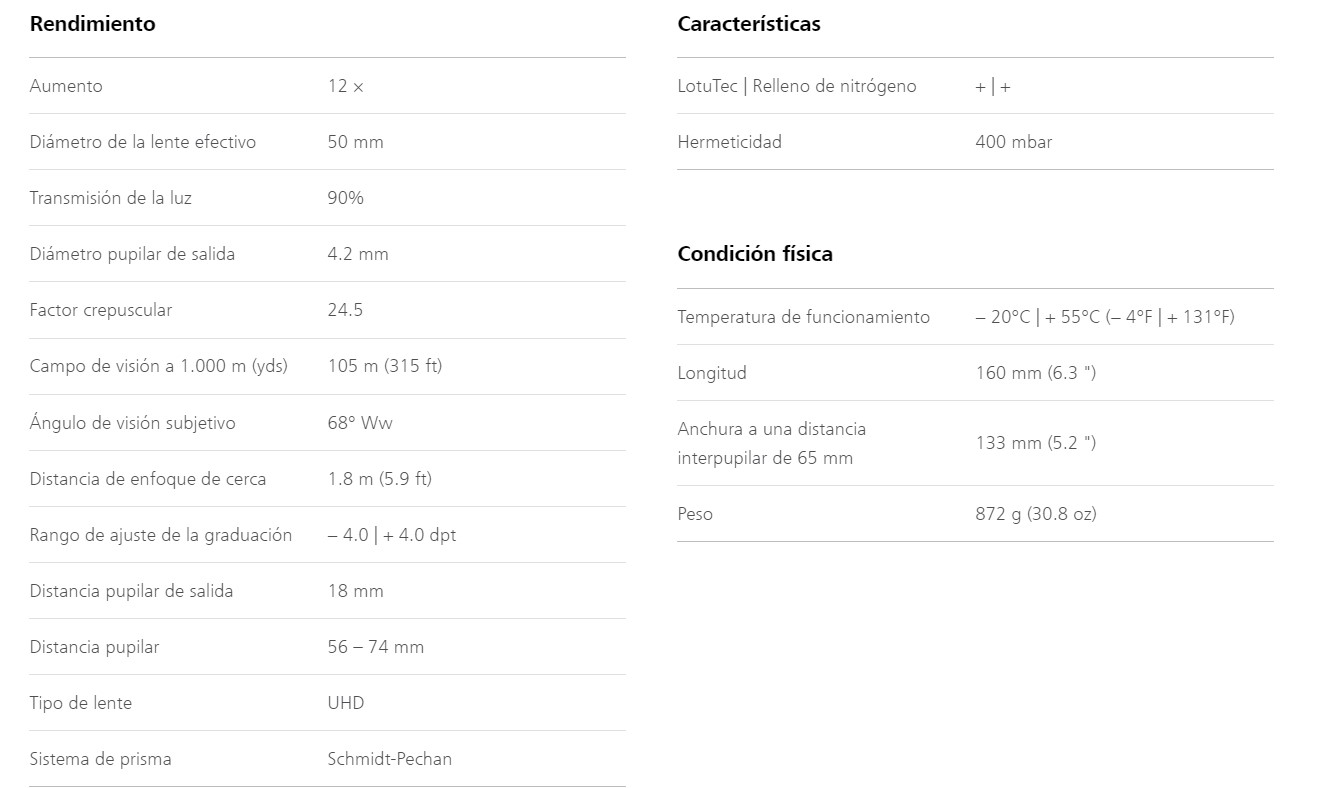1317x788 pixels.
Task: Click the Características section heading
Action: click(749, 24)
